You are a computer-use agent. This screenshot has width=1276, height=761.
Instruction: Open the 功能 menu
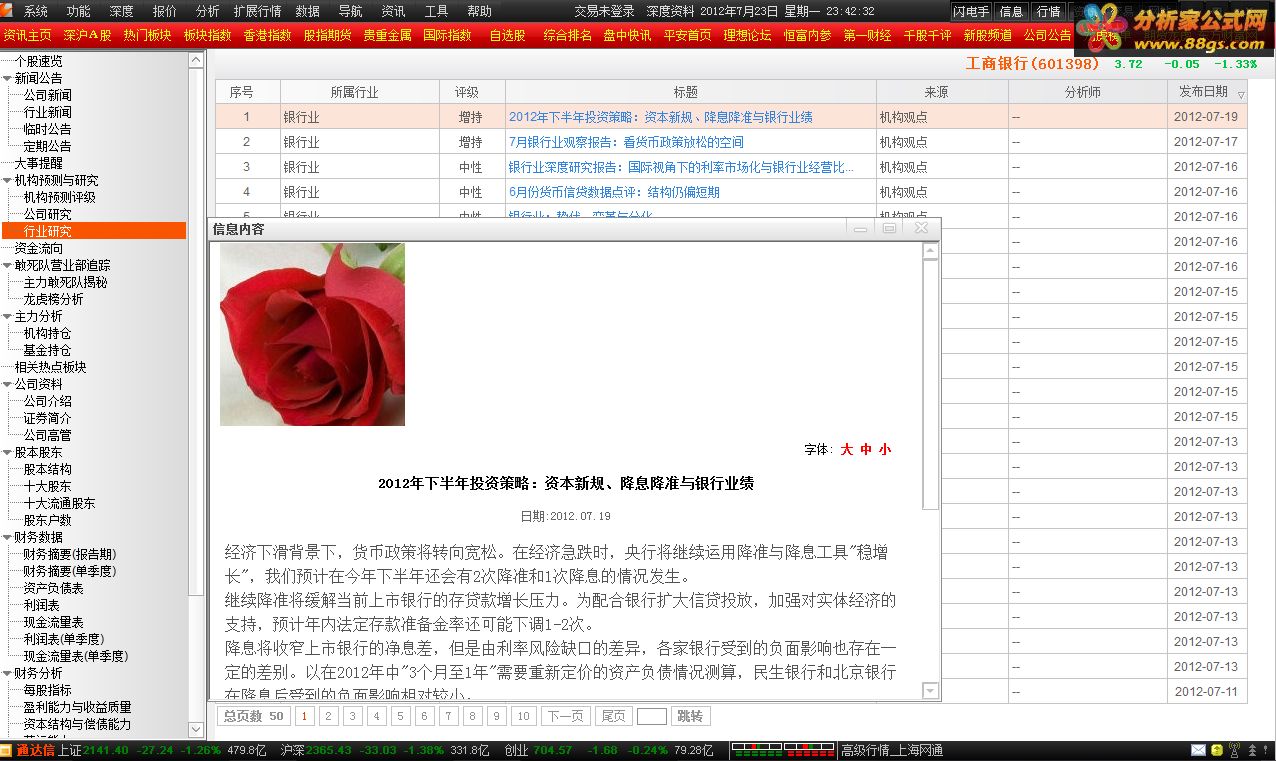(78, 11)
